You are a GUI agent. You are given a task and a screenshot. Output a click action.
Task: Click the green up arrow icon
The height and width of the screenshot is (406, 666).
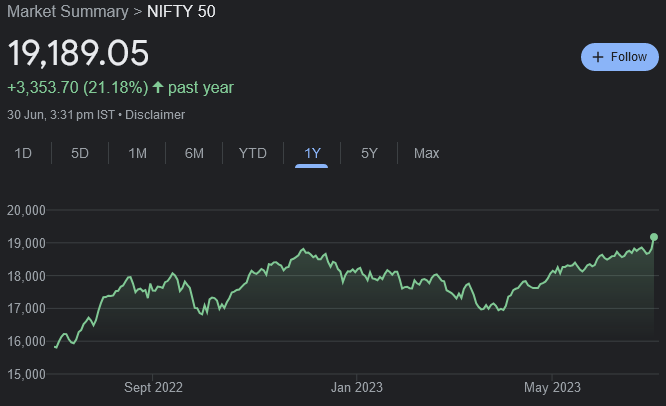[158, 87]
